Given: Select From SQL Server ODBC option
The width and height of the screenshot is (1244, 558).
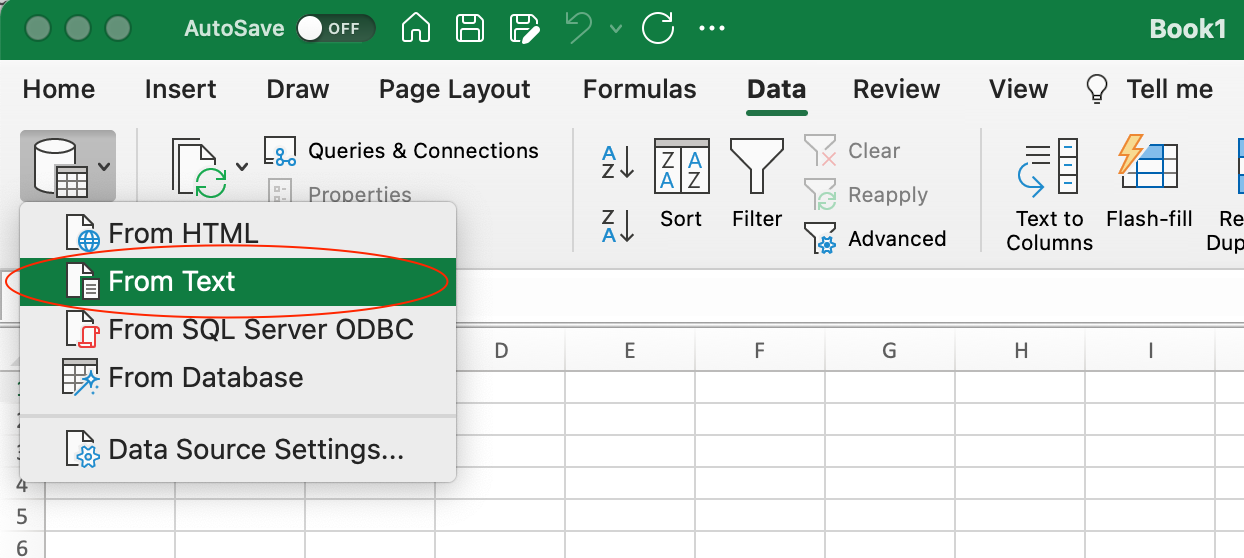Looking at the screenshot, I should (260, 329).
